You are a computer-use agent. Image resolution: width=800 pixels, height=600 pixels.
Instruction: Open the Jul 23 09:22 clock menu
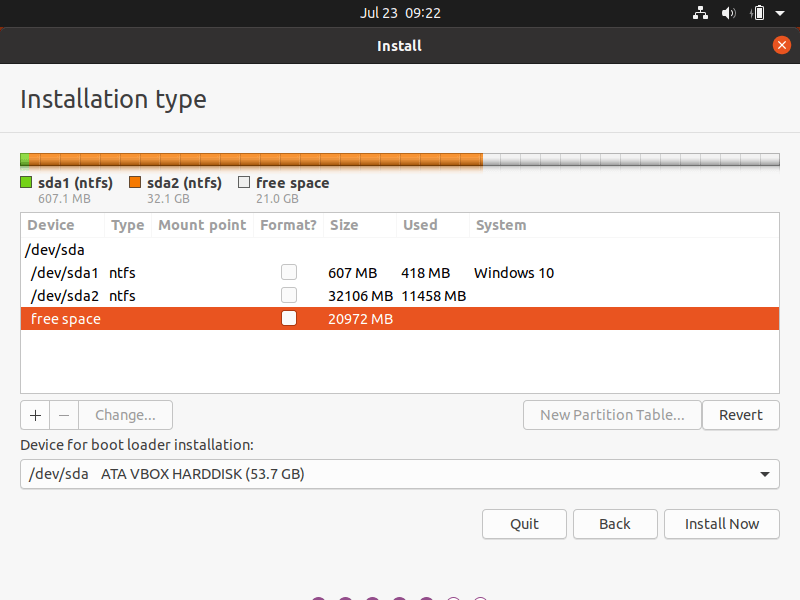coord(400,13)
